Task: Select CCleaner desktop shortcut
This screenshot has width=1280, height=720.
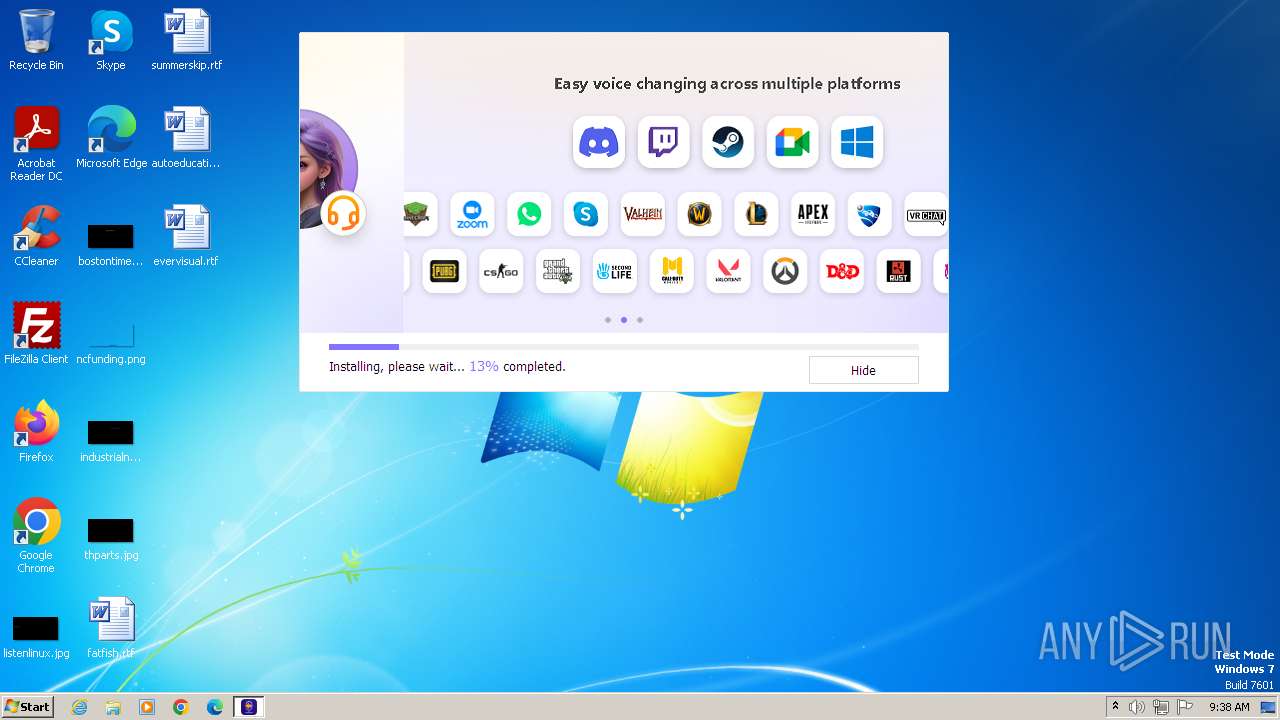Action: point(36,236)
